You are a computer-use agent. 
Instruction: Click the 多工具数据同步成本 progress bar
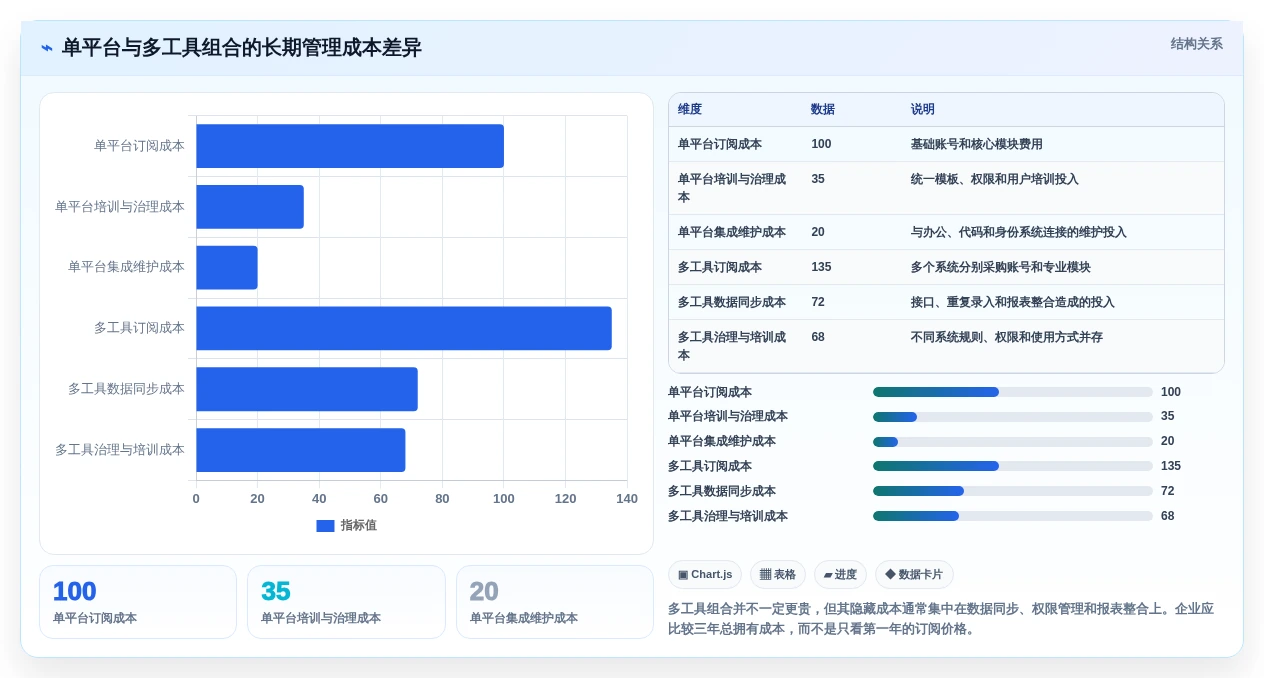point(1013,491)
